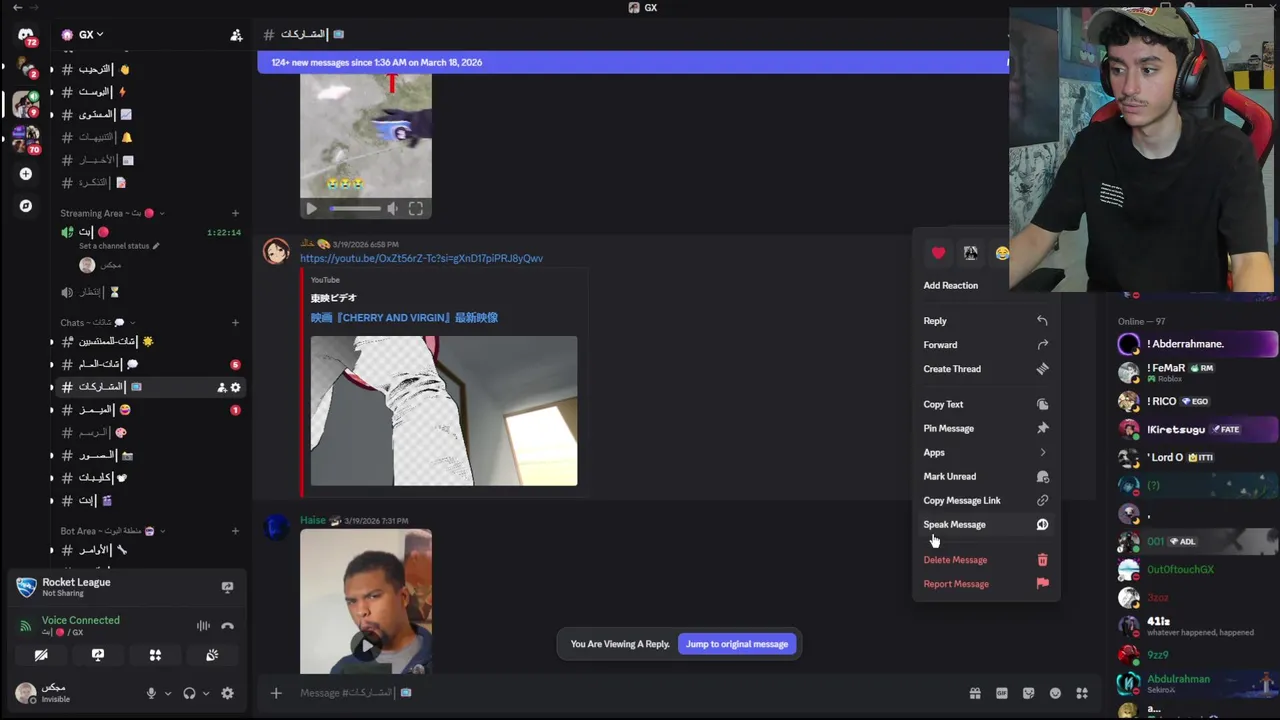Open the discover servers compass icon
Screen dimensions: 1280x720
(x=26, y=206)
